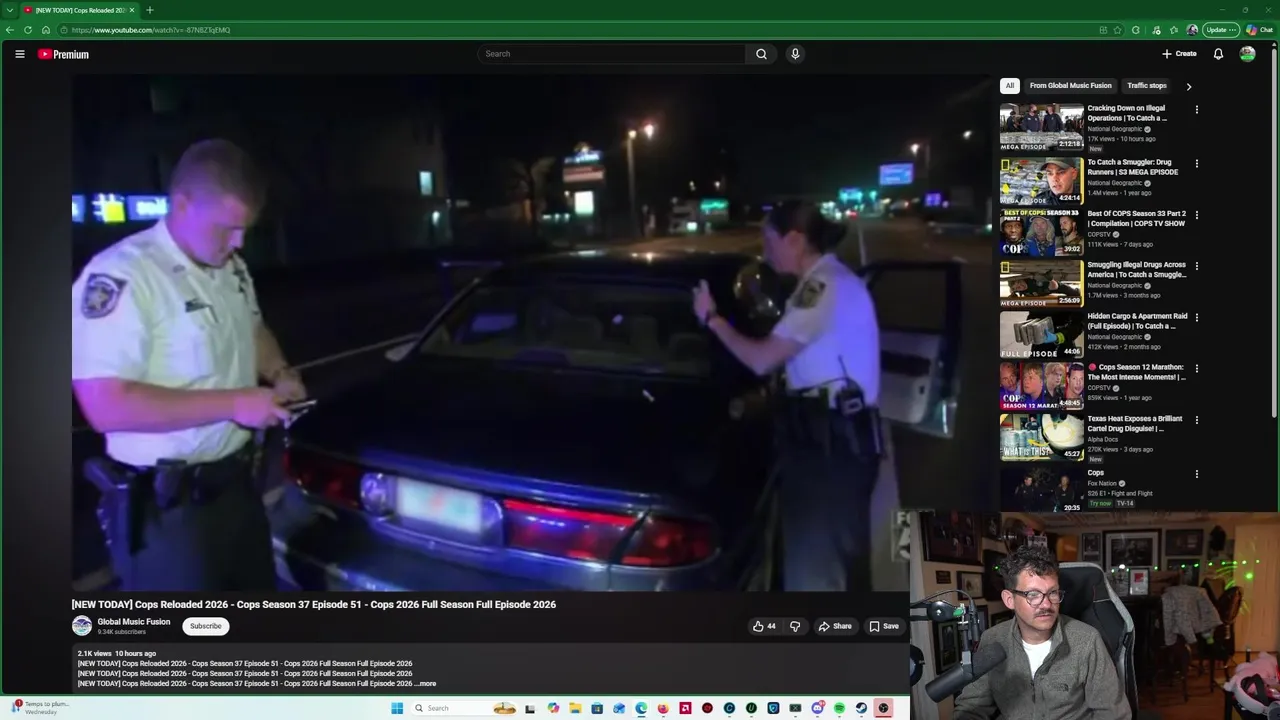Like this video
Viewport: 1280px width, 720px height.
tap(764, 626)
